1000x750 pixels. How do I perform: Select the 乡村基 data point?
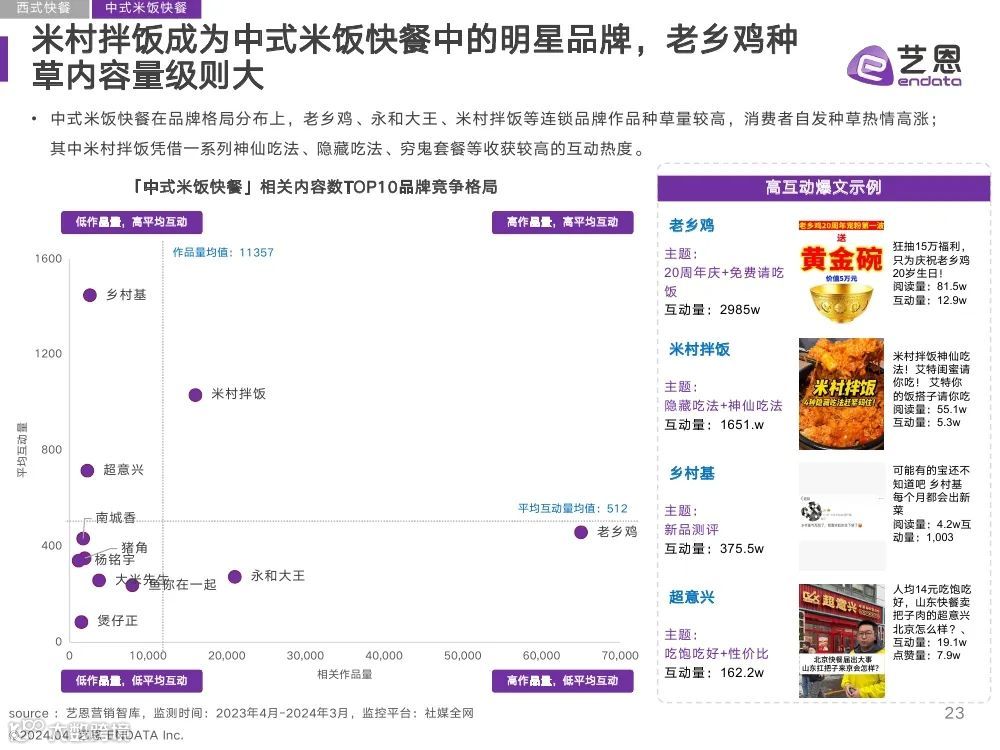pos(90,295)
